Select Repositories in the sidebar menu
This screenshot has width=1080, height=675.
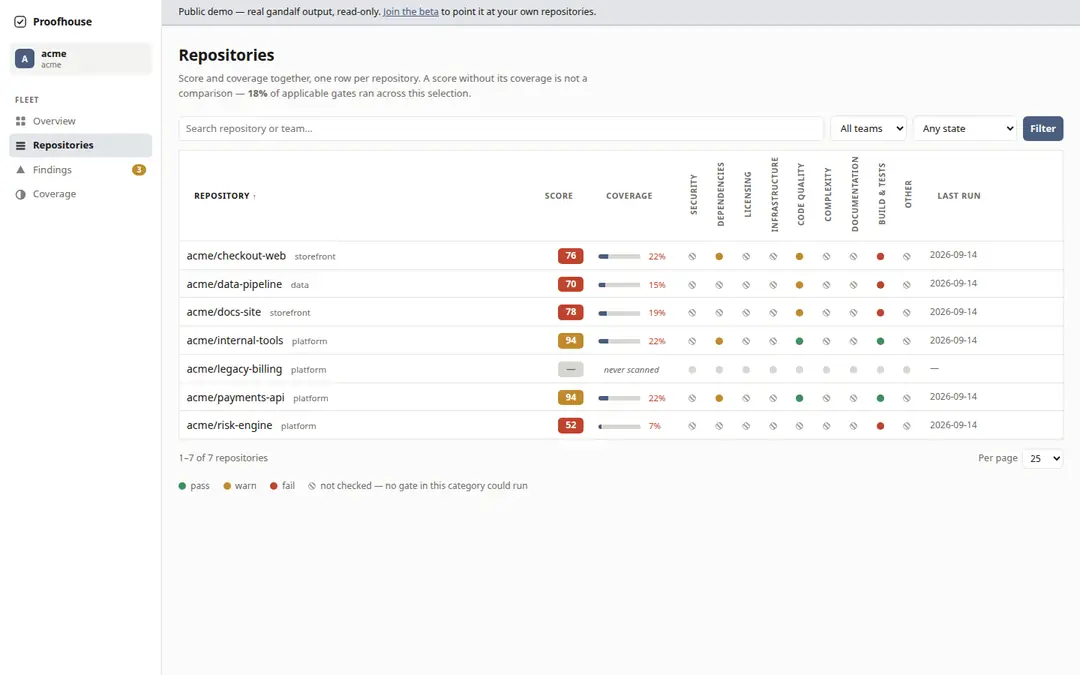point(81,145)
